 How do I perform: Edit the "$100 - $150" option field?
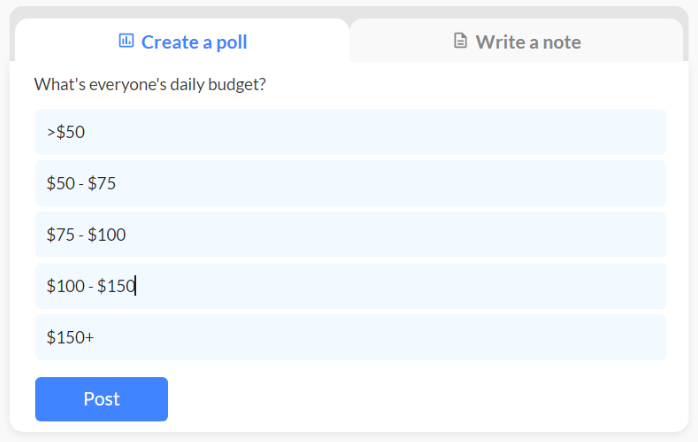(x=350, y=287)
